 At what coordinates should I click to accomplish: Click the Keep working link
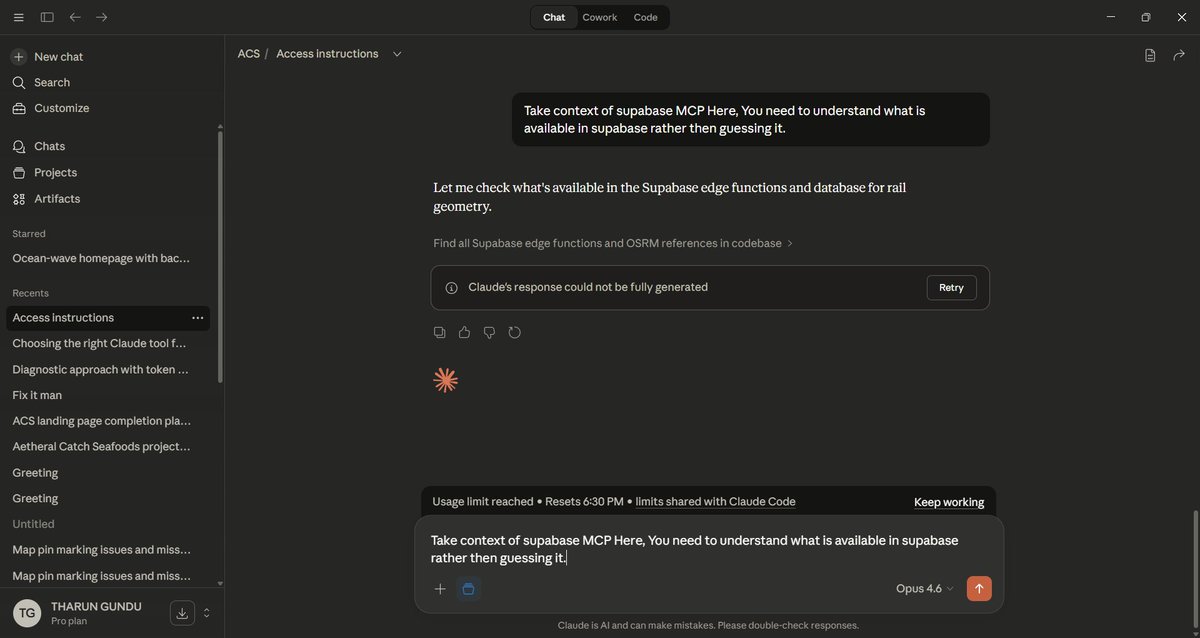point(949,502)
